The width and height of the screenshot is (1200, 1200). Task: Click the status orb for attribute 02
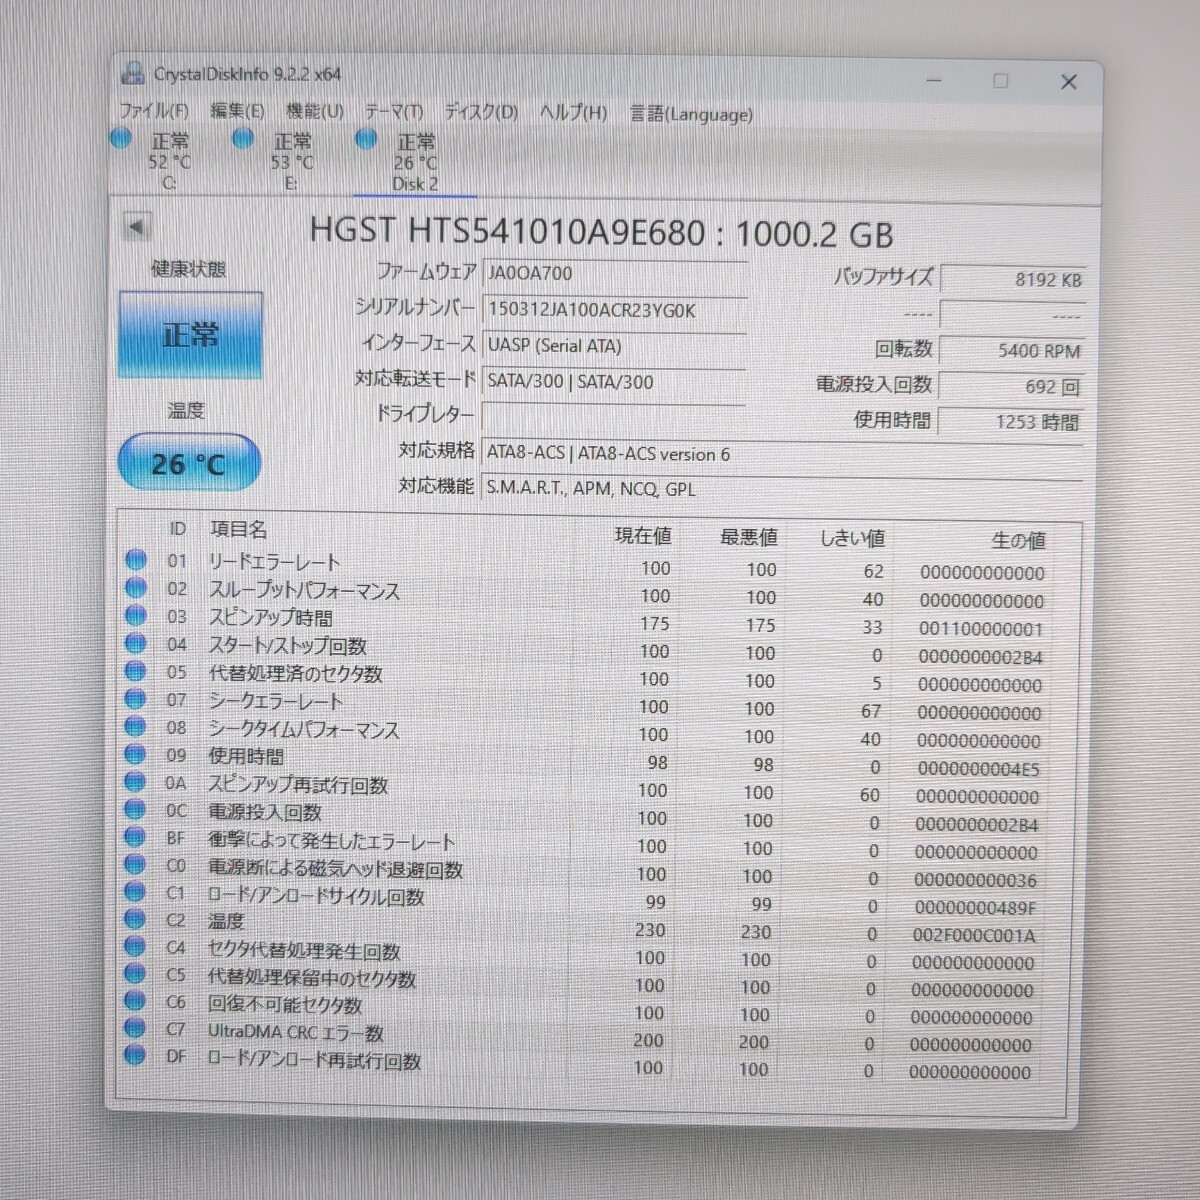135,588
